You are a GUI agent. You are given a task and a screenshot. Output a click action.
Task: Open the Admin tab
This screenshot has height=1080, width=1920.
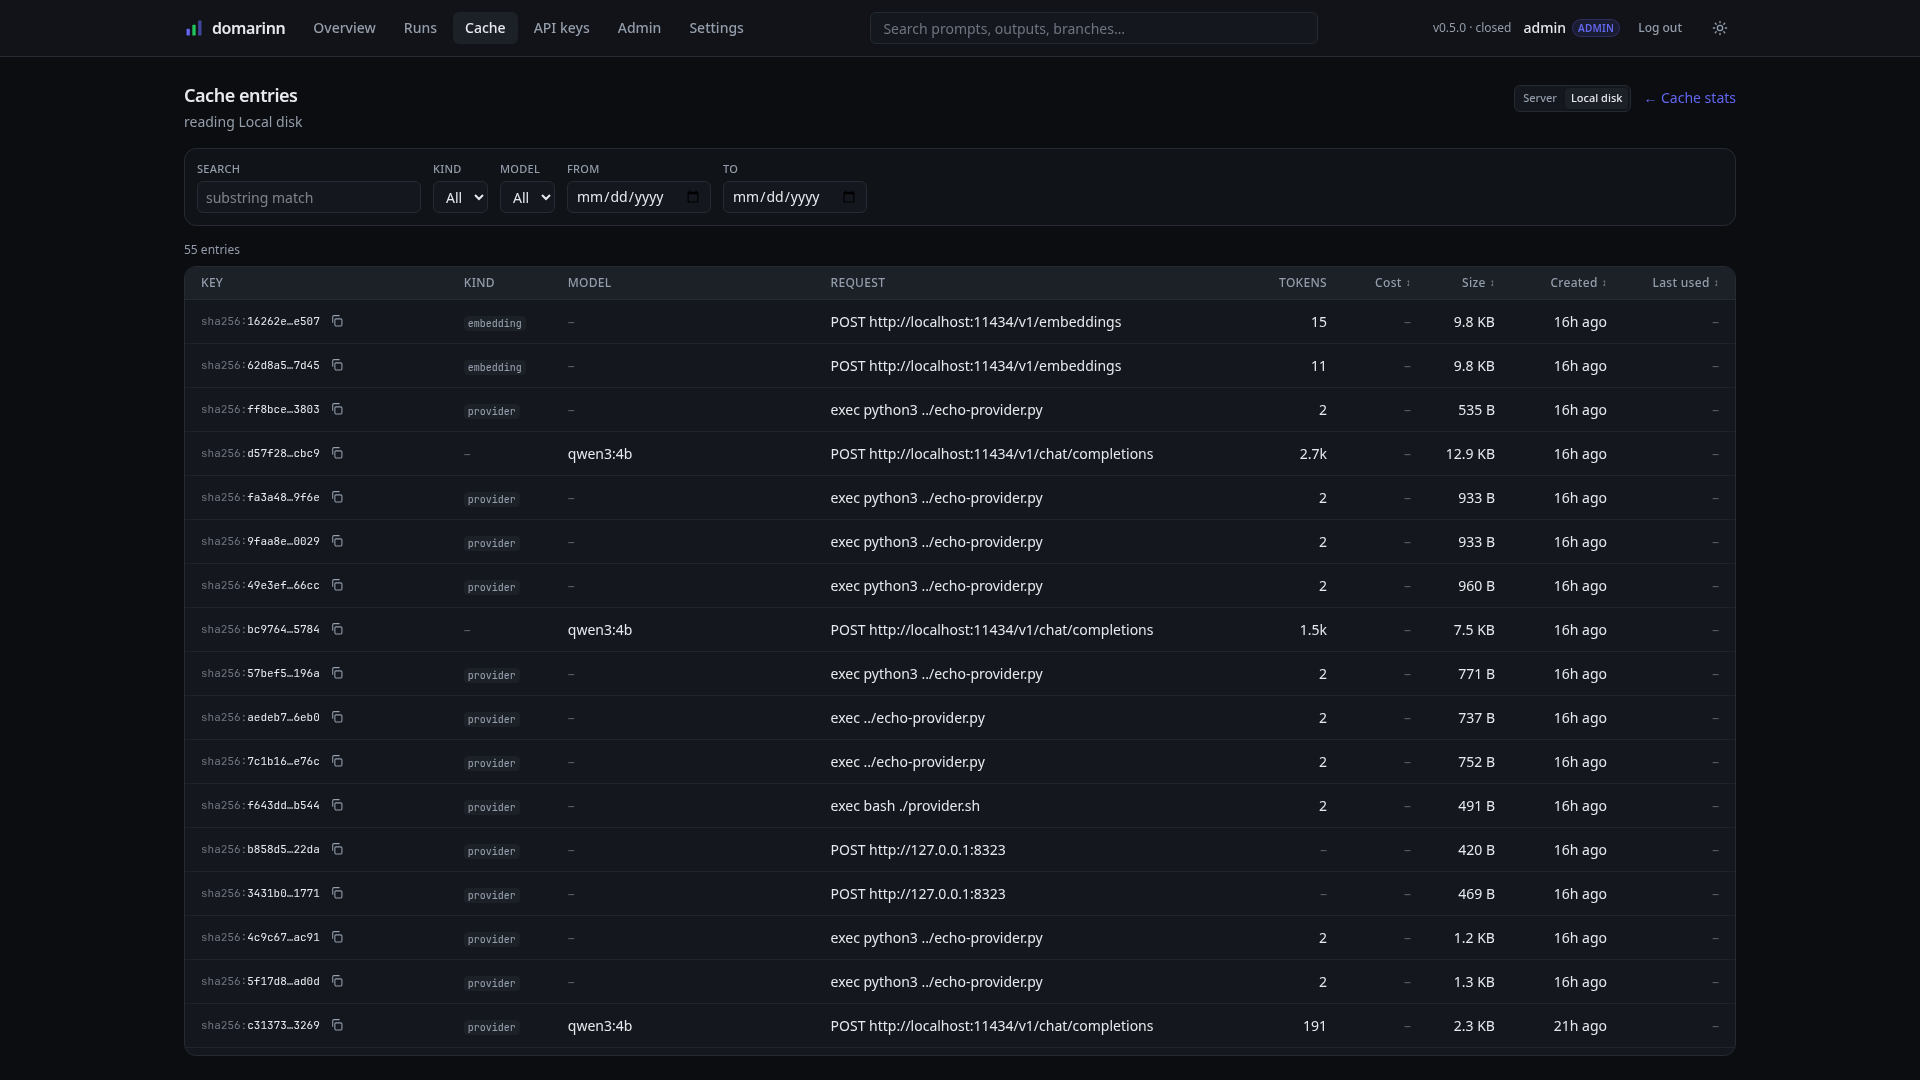[x=639, y=28]
